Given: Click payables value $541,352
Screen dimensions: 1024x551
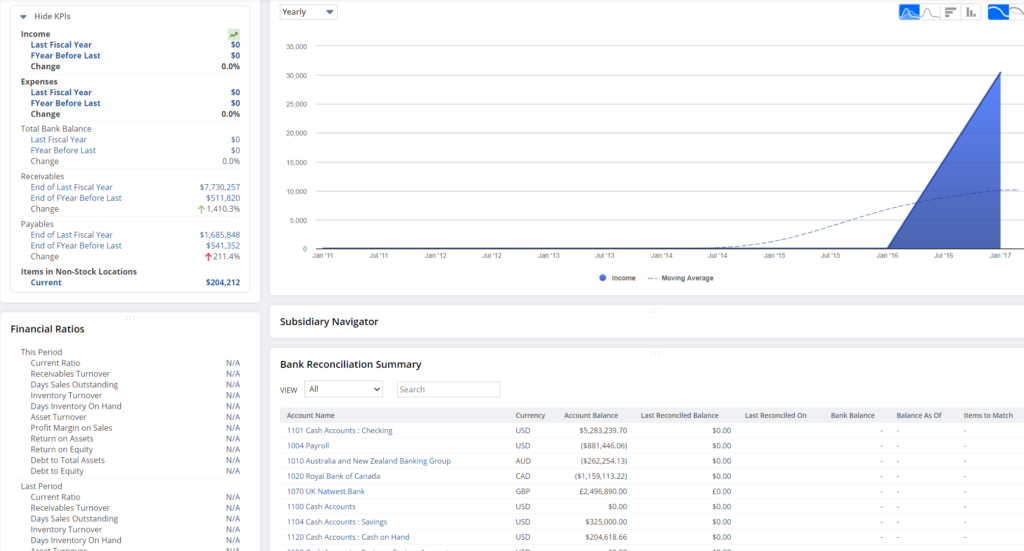Looking at the screenshot, I should pos(223,245).
